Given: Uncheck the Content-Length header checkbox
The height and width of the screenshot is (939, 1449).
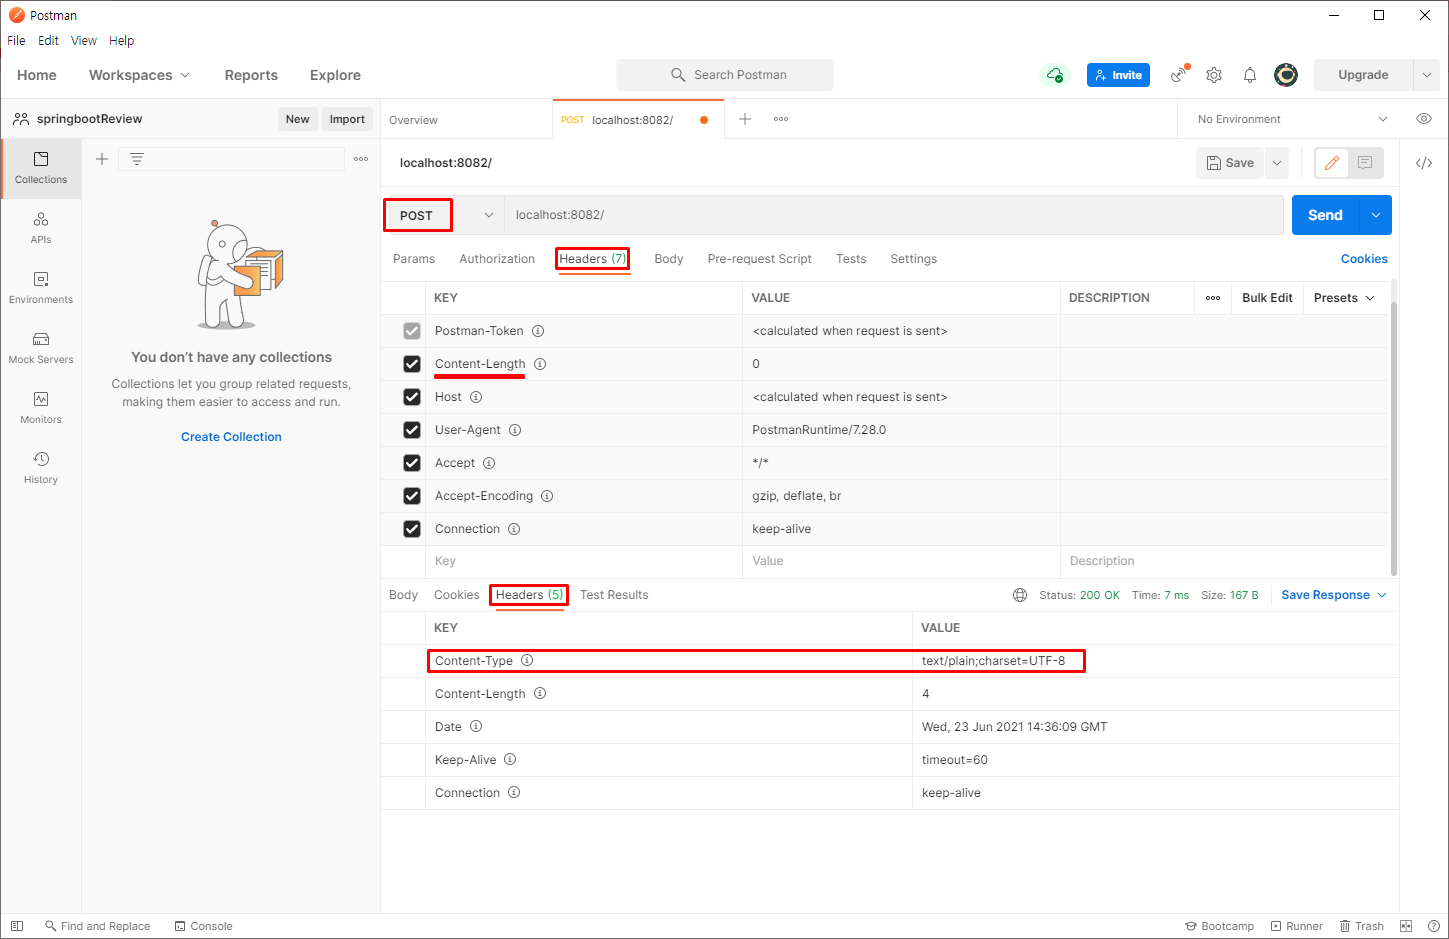Looking at the screenshot, I should tap(412, 364).
